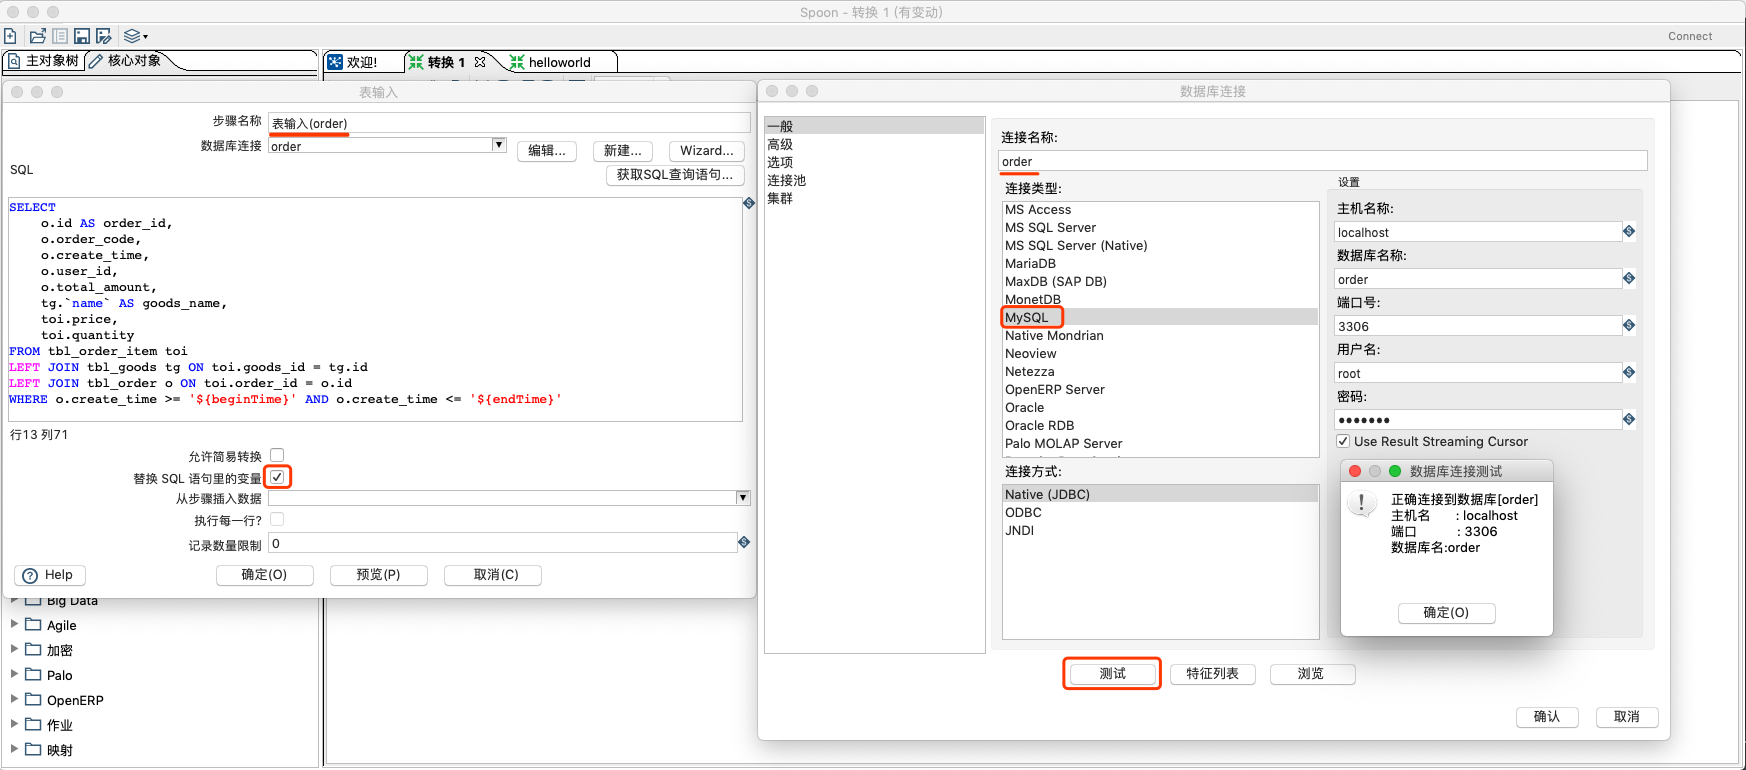The height and width of the screenshot is (770, 1746).
Task: Expand the OpenERP tree node
Action: [15, 699]
